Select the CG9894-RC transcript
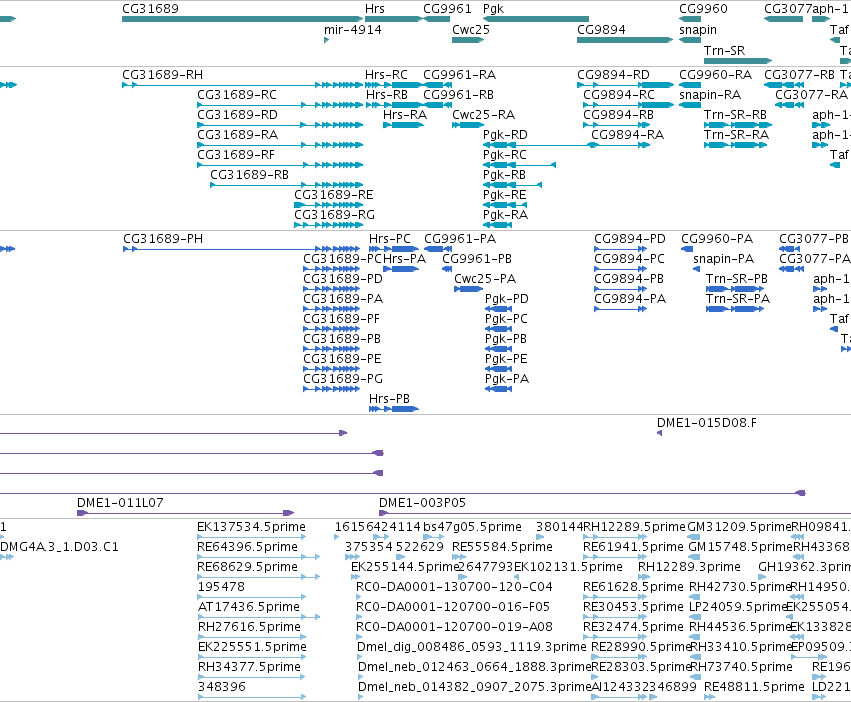The width and height of the screenshot is (851, 702). click(628, 105)
